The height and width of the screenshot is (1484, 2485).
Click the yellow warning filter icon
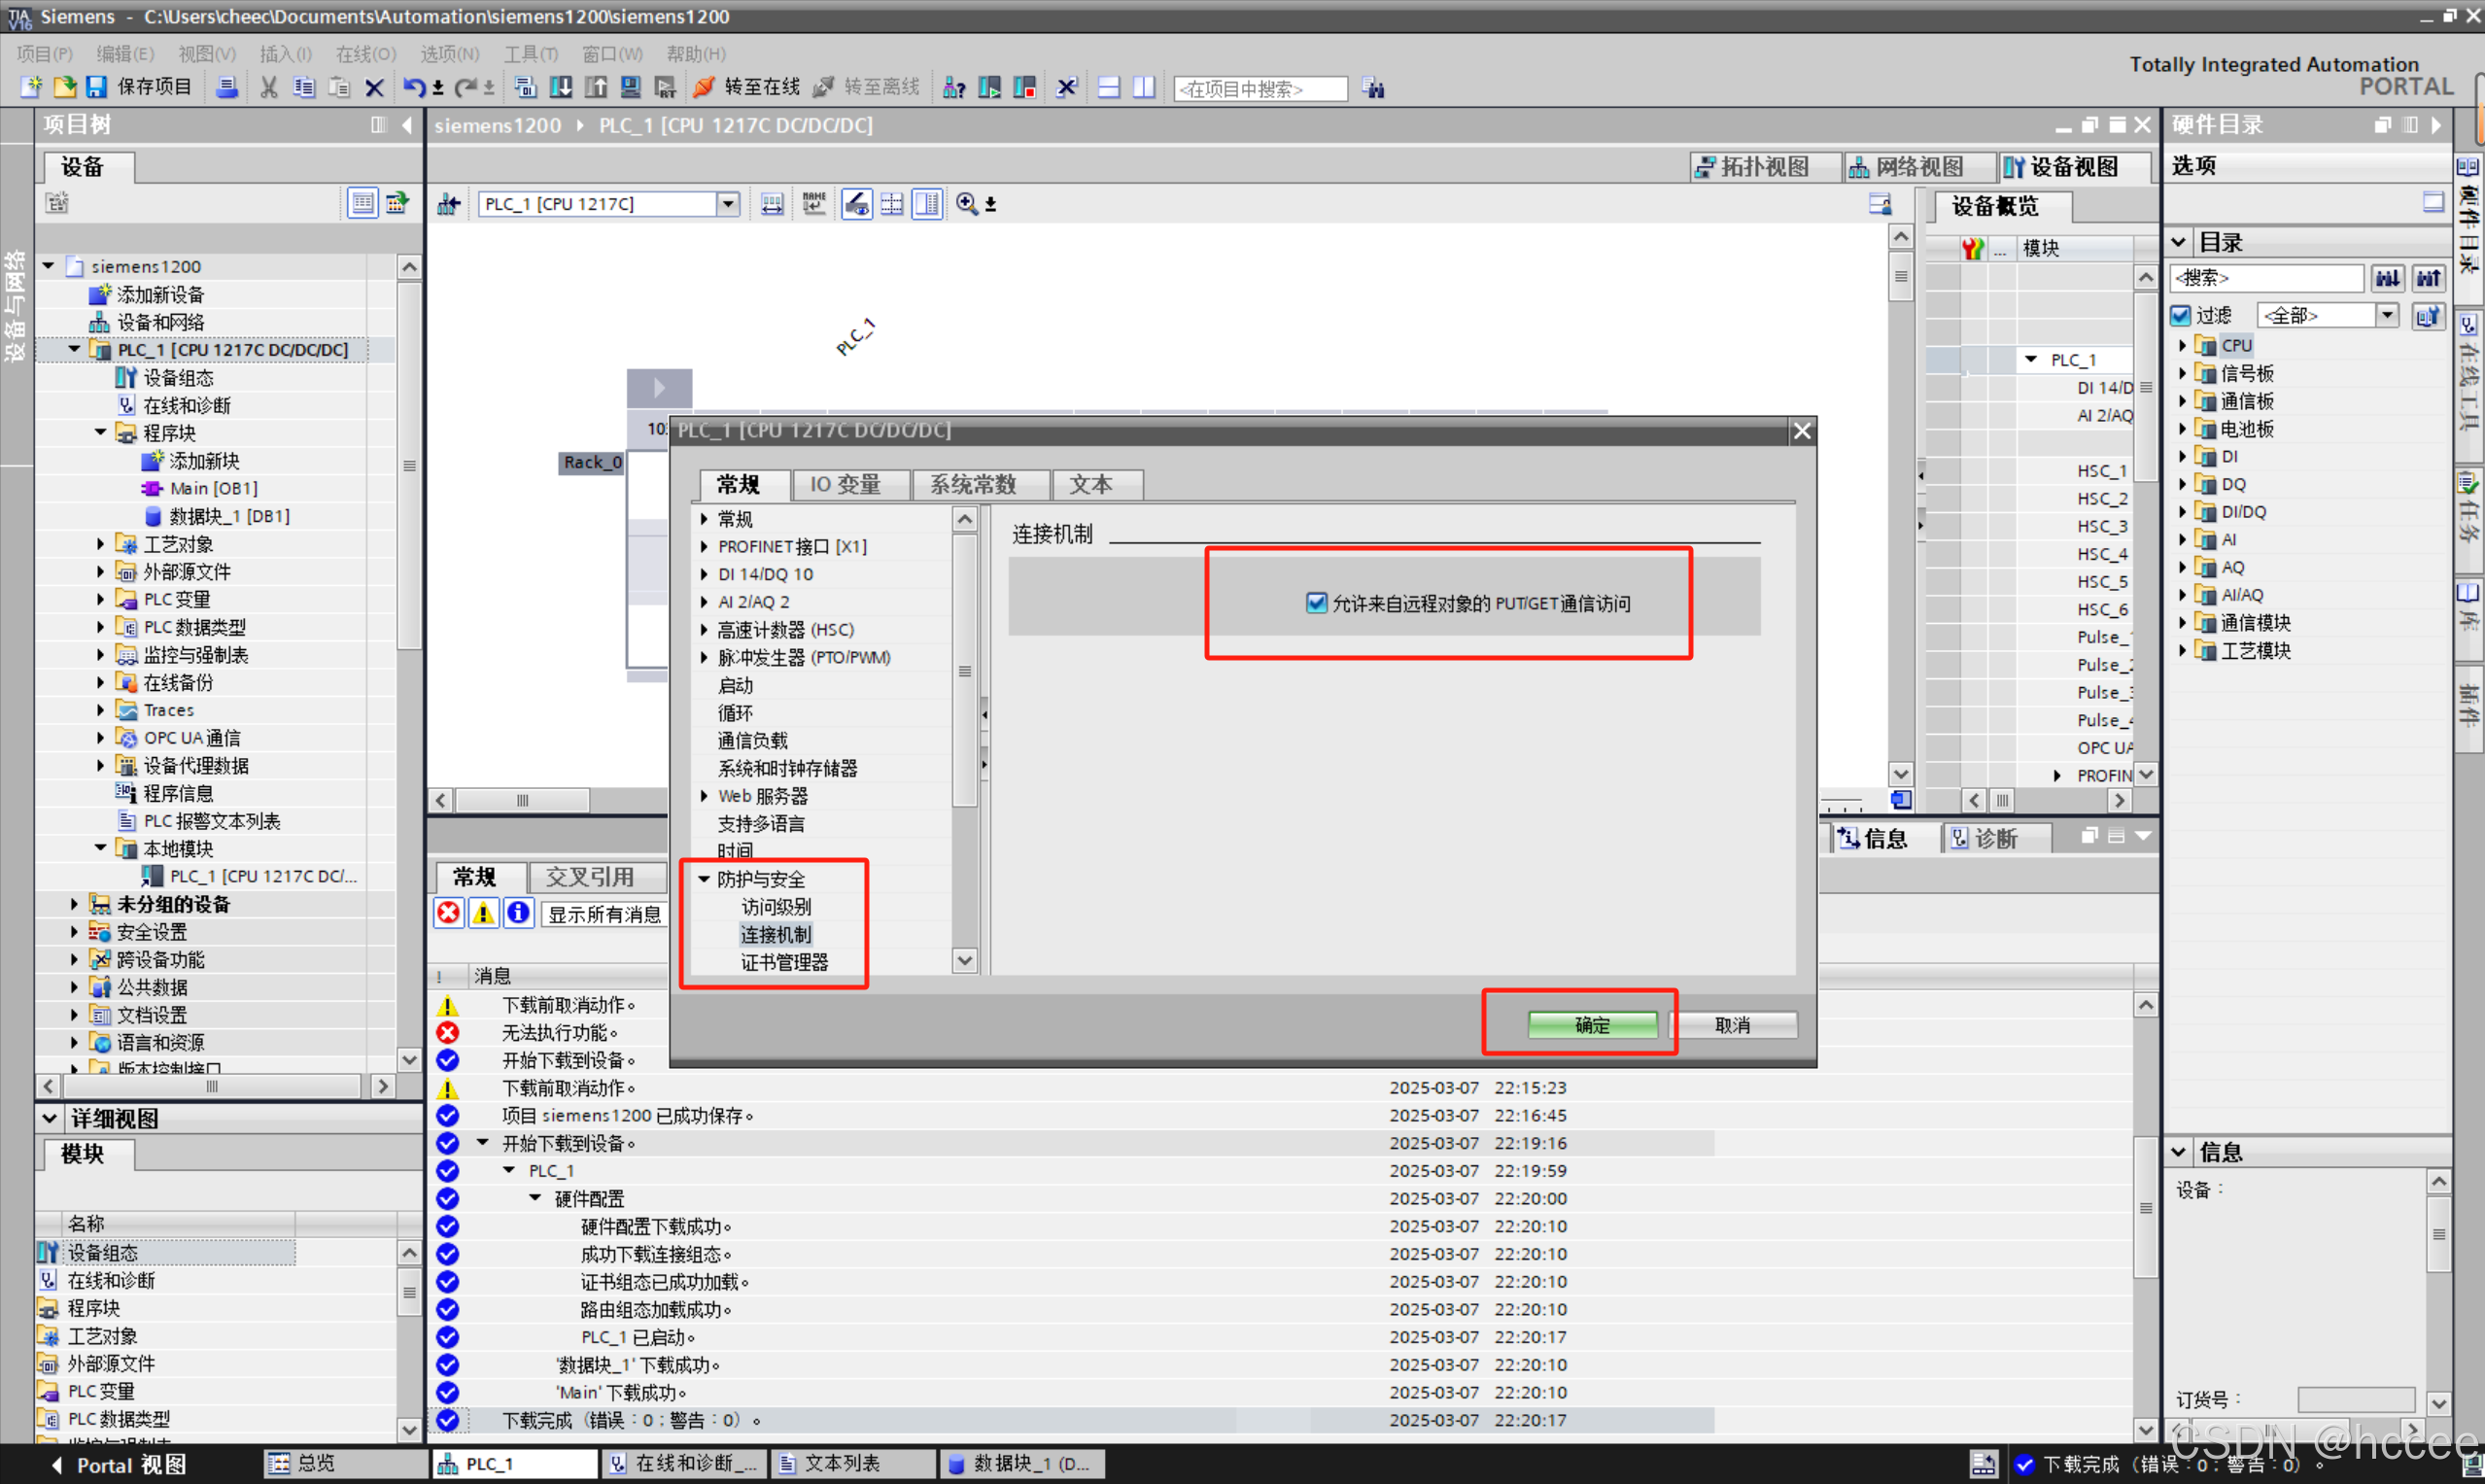(x=483, y=913)
